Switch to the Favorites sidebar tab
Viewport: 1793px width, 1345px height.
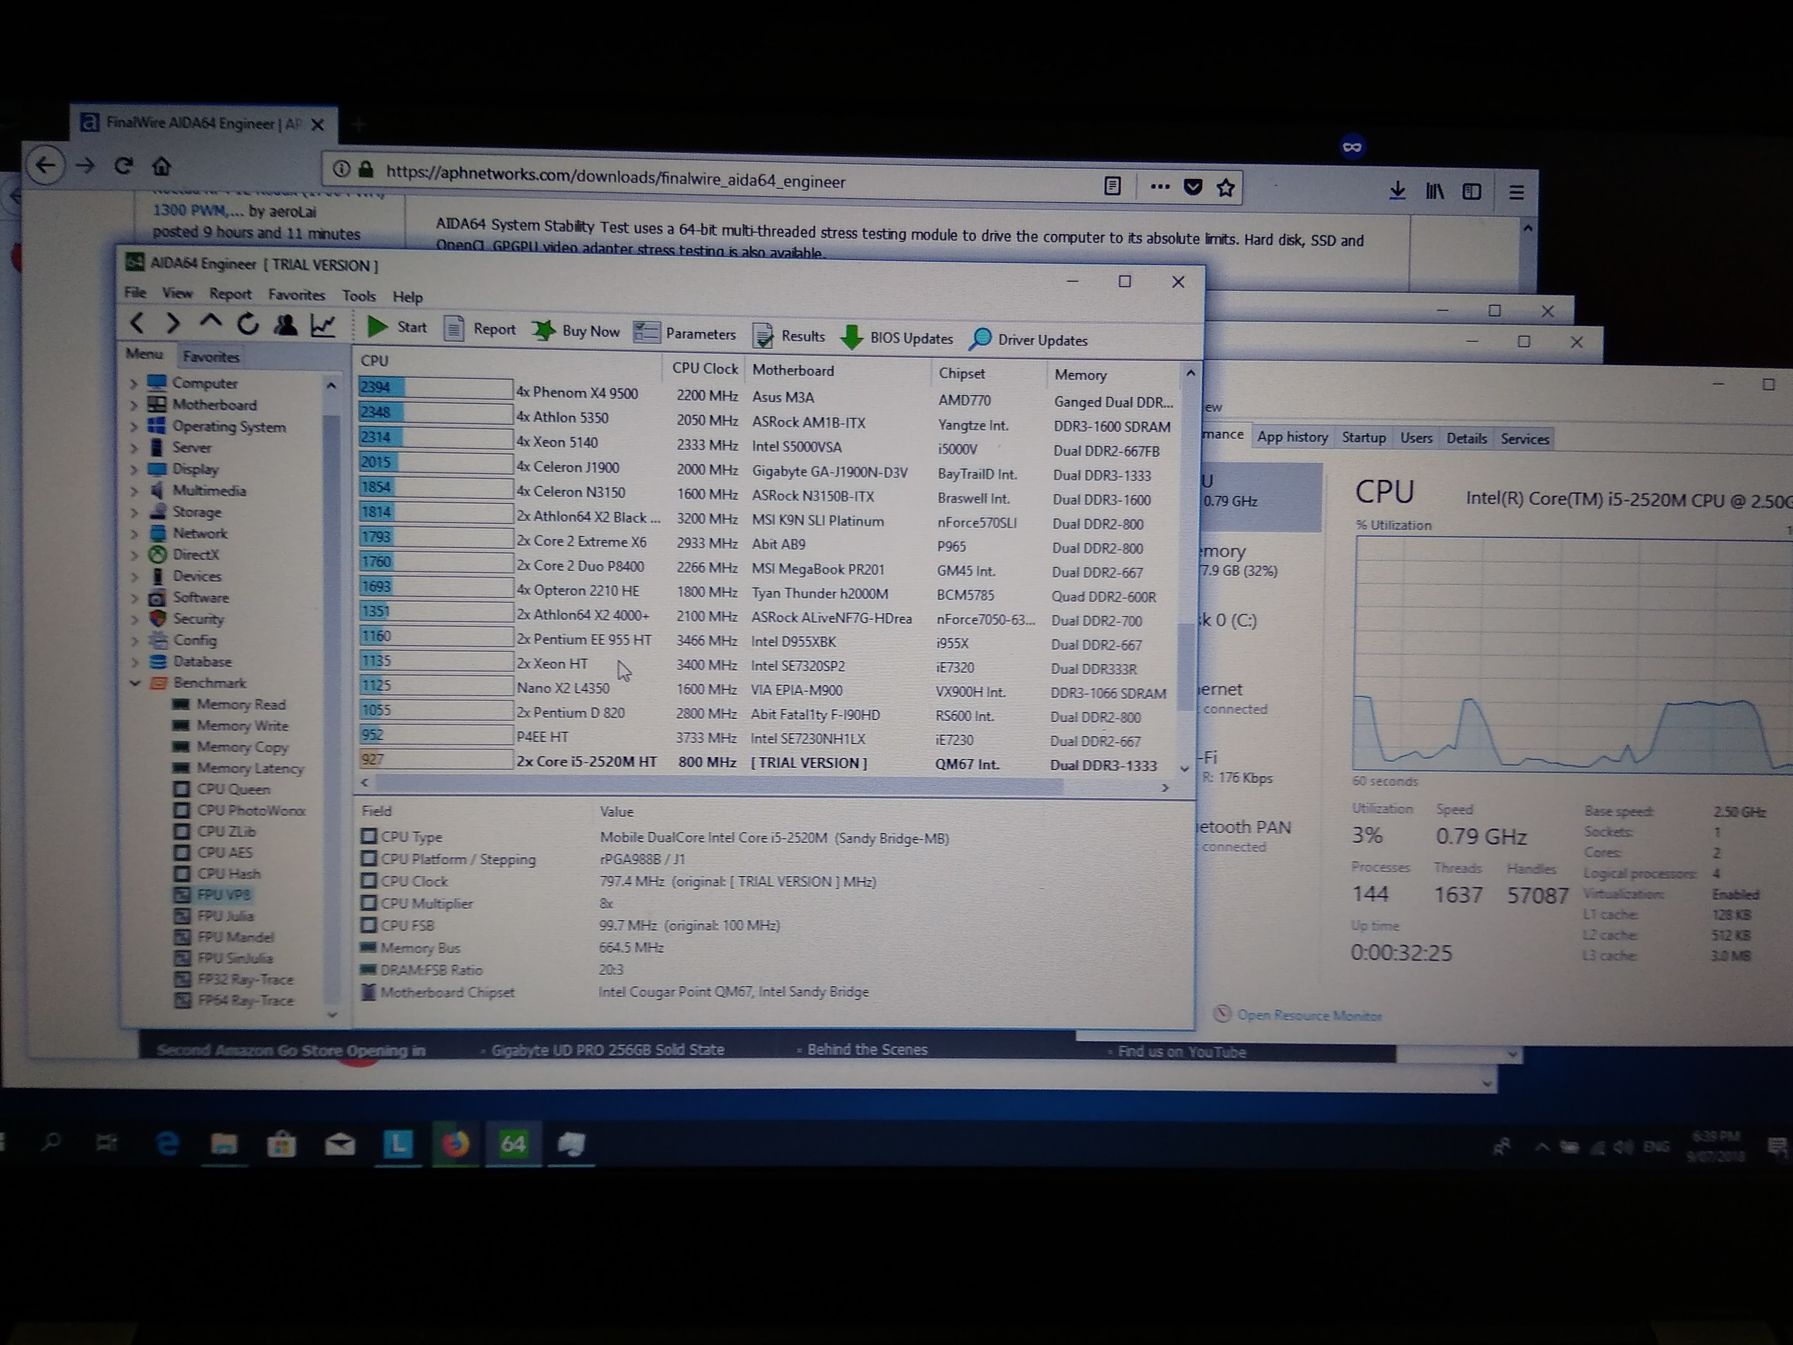(x=211, y=356)
